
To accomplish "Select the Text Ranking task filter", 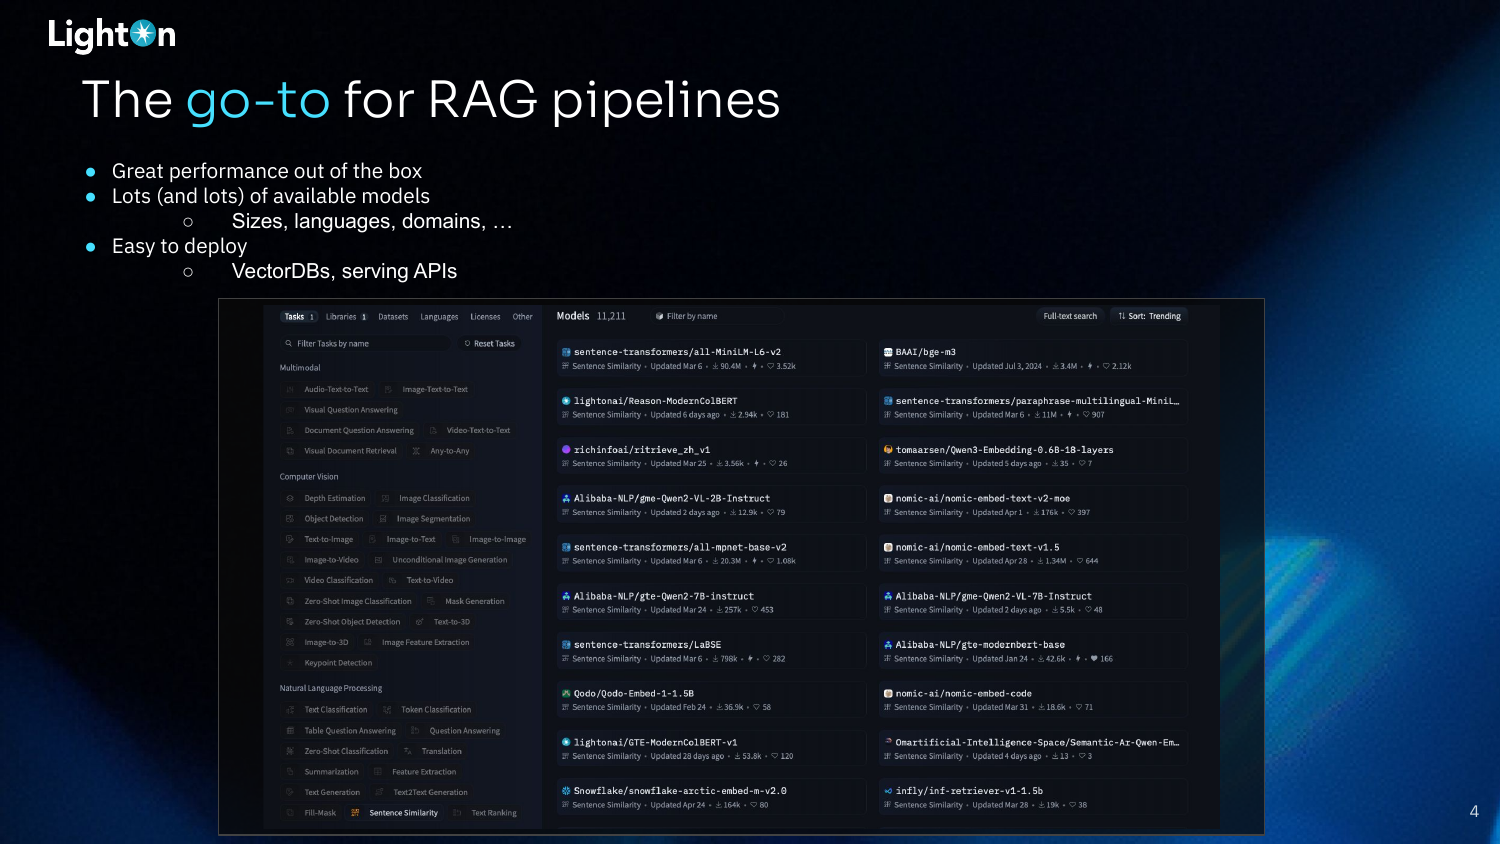I will click(x=485, y=813).
